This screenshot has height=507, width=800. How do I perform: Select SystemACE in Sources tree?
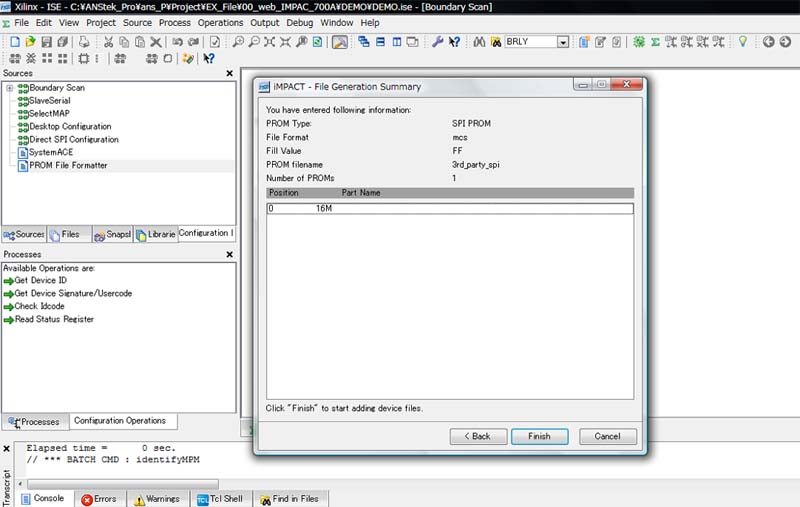pos(51,153)
